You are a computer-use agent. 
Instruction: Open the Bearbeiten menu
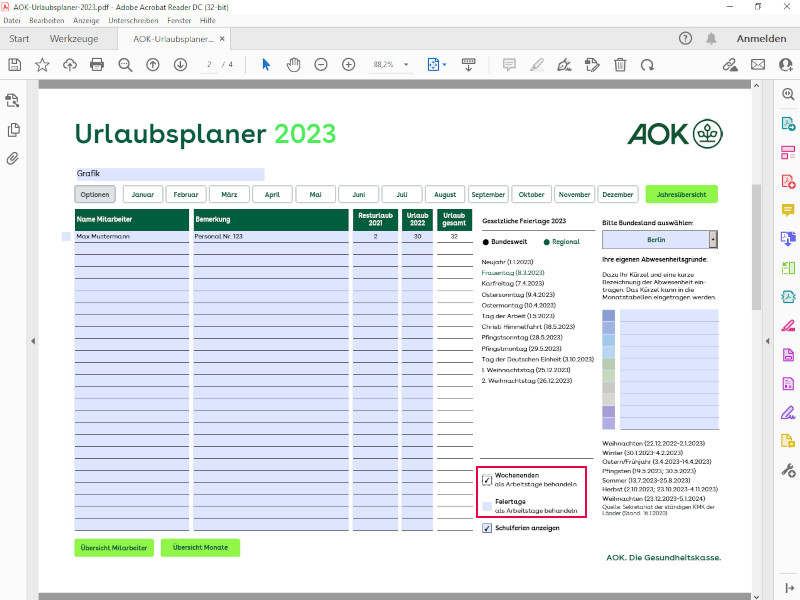tap(46, 20)
